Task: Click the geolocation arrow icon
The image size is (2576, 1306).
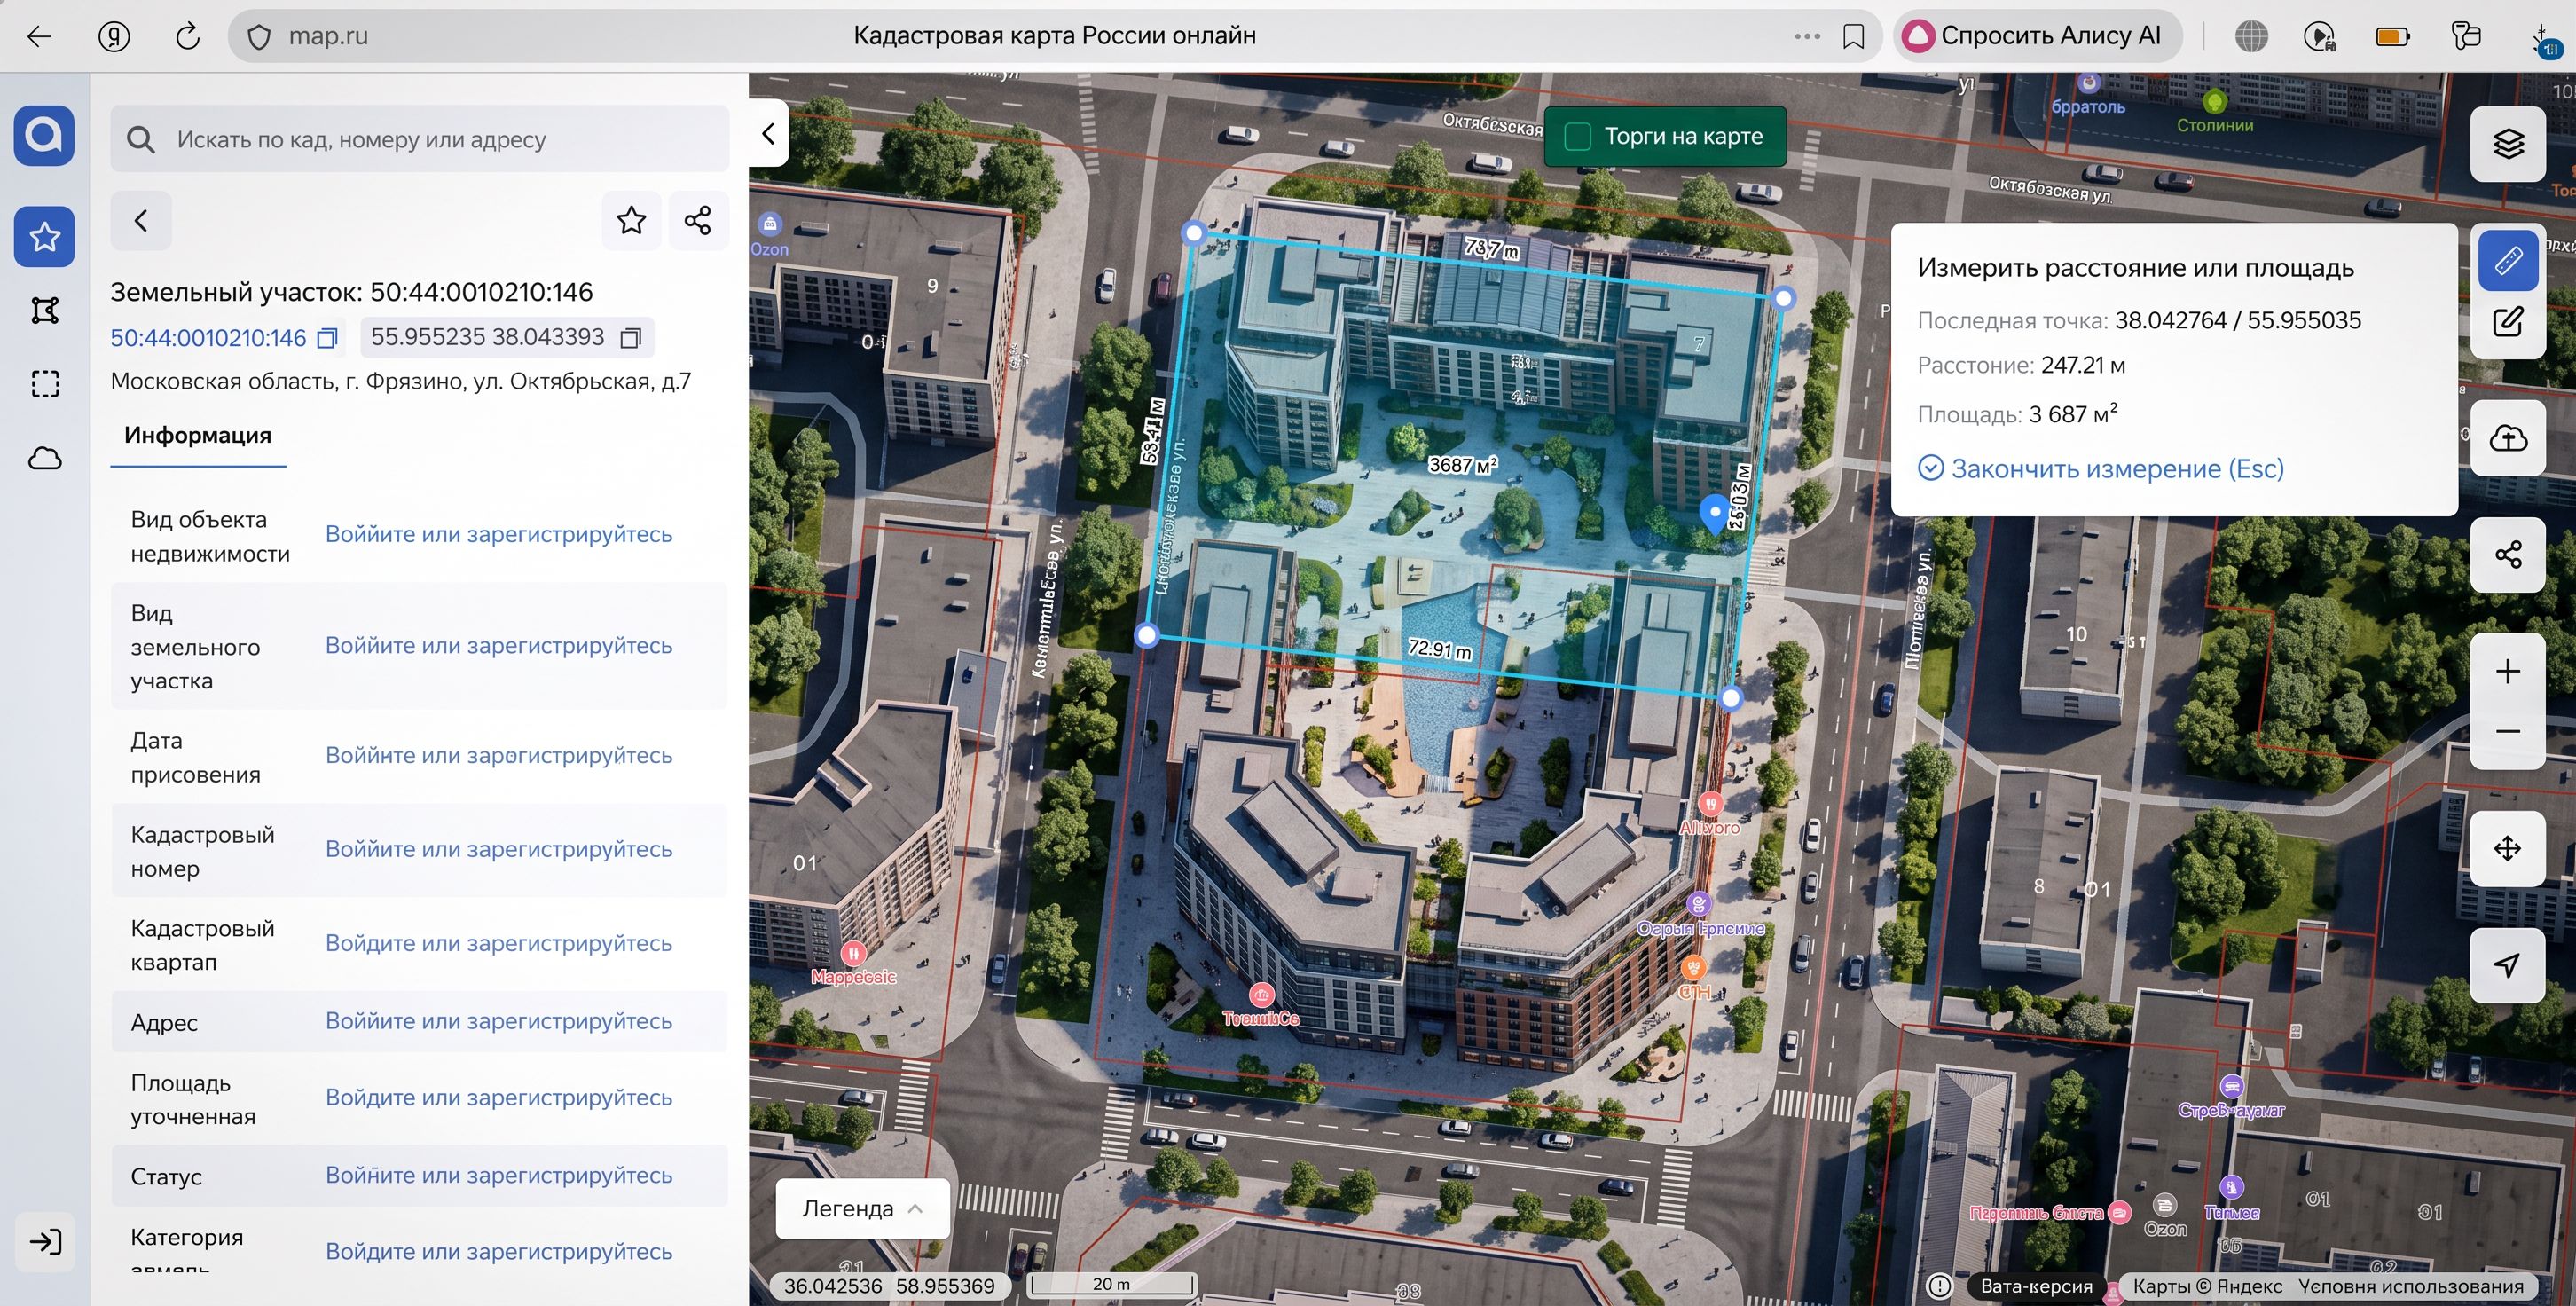Action: tap(2507, 965)
